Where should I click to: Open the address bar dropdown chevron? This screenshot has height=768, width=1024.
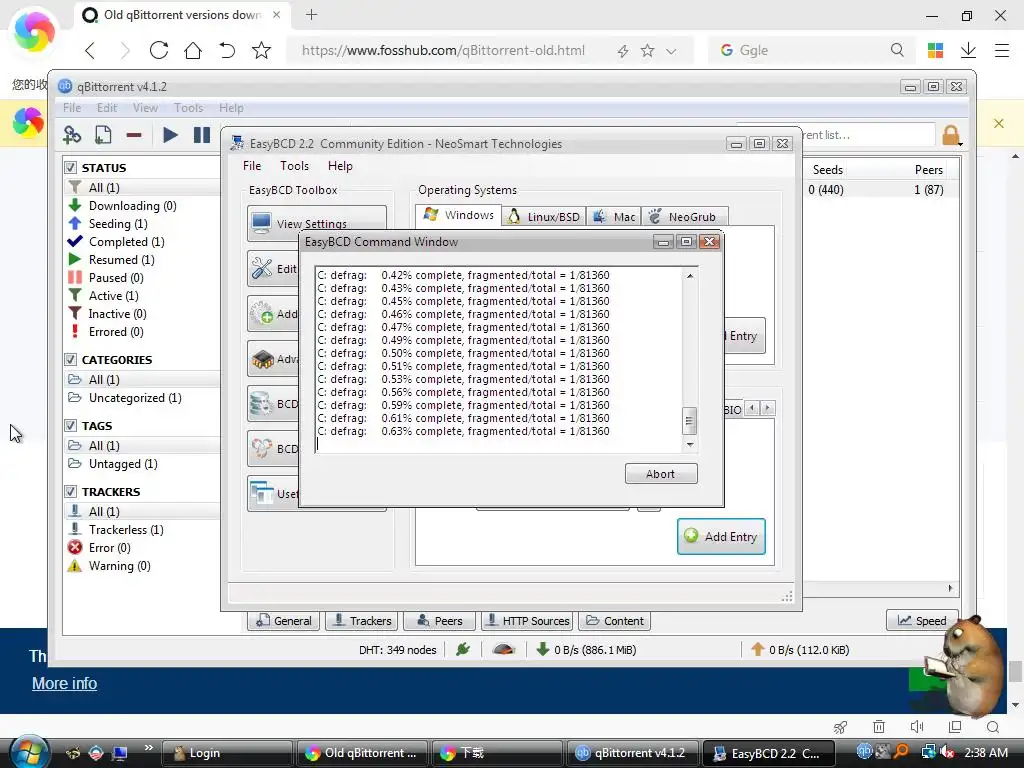click(671, 51)
